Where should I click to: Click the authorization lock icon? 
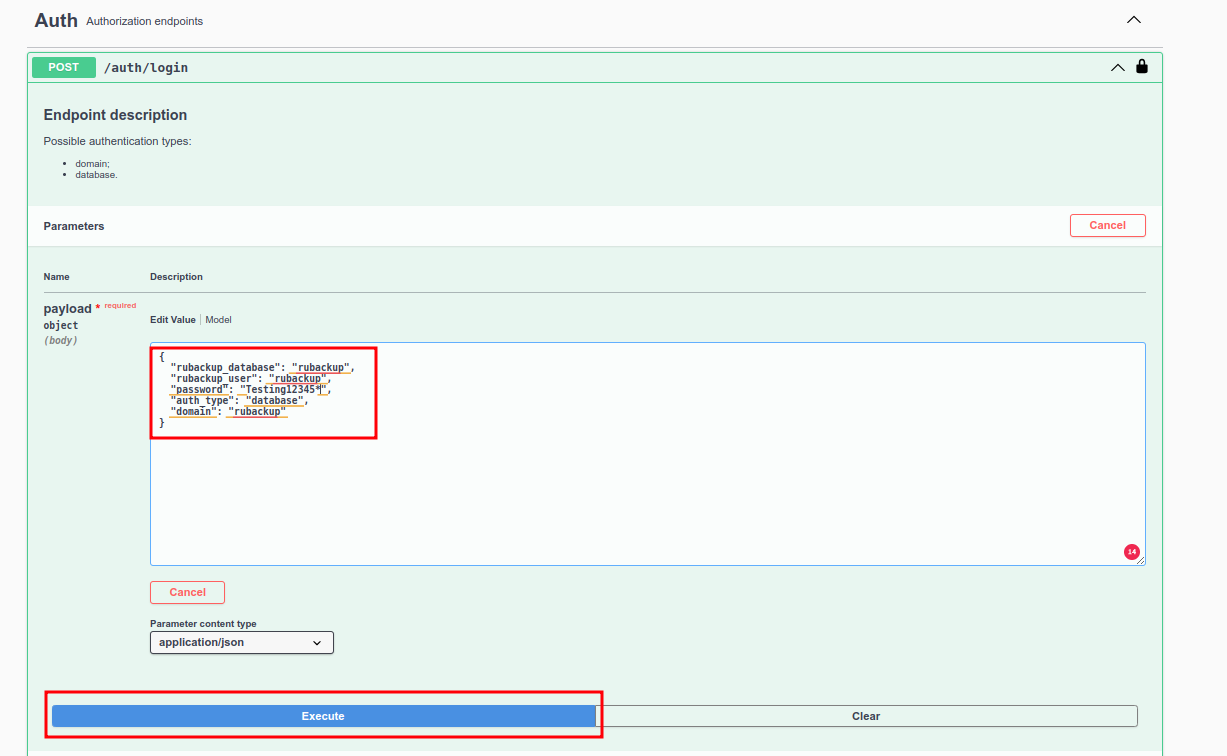click(1142, 67)
